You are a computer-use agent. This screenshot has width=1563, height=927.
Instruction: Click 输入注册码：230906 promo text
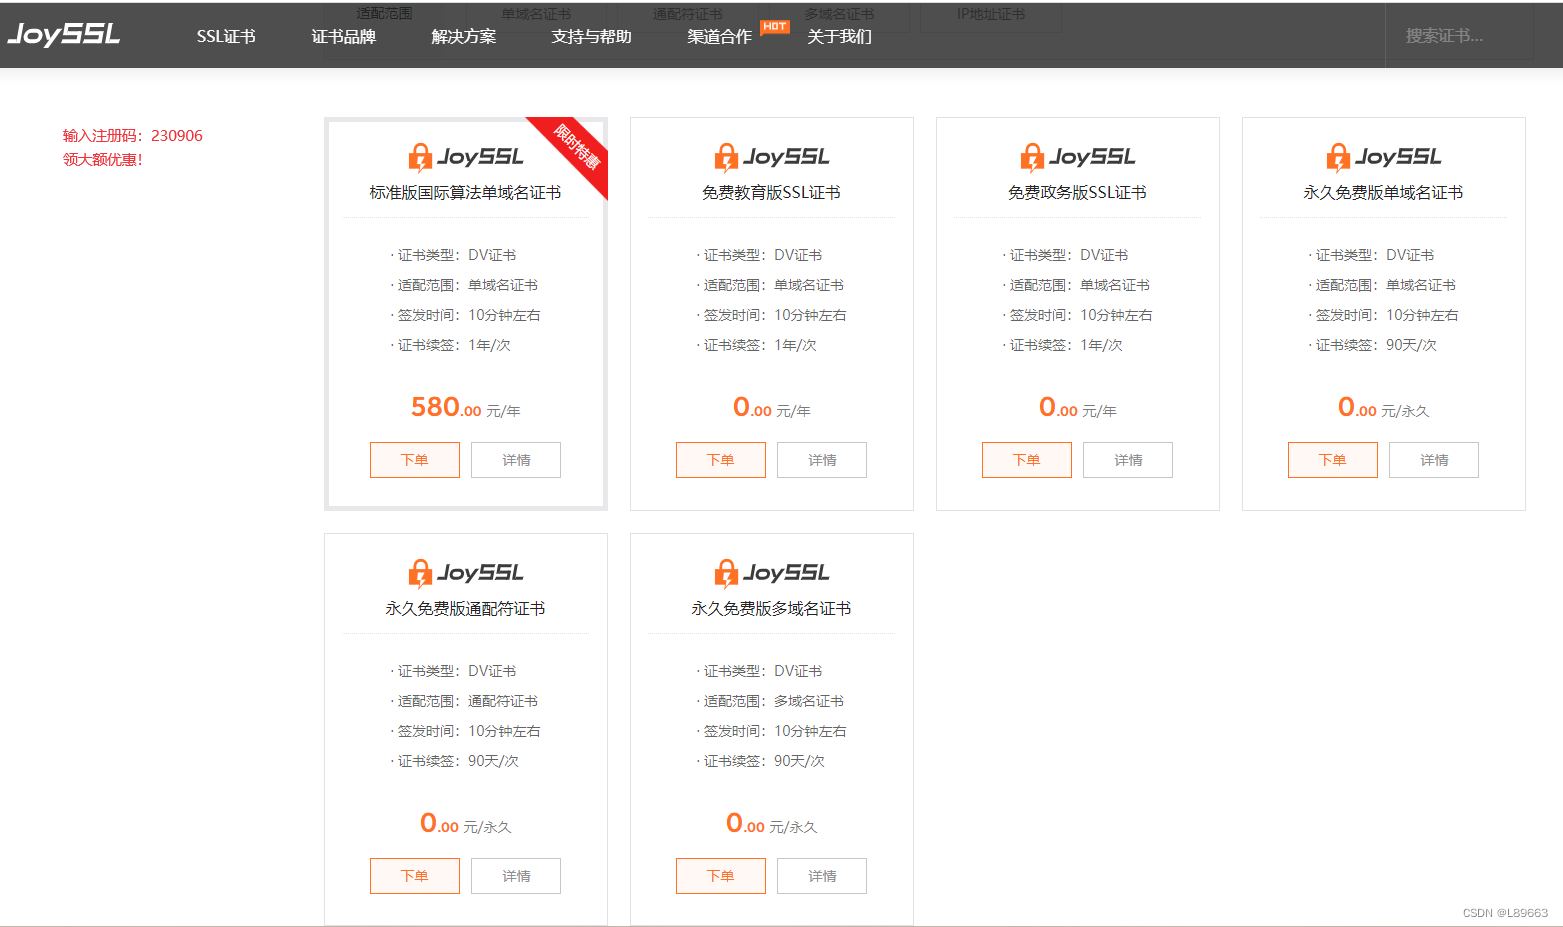click(133, 136)
